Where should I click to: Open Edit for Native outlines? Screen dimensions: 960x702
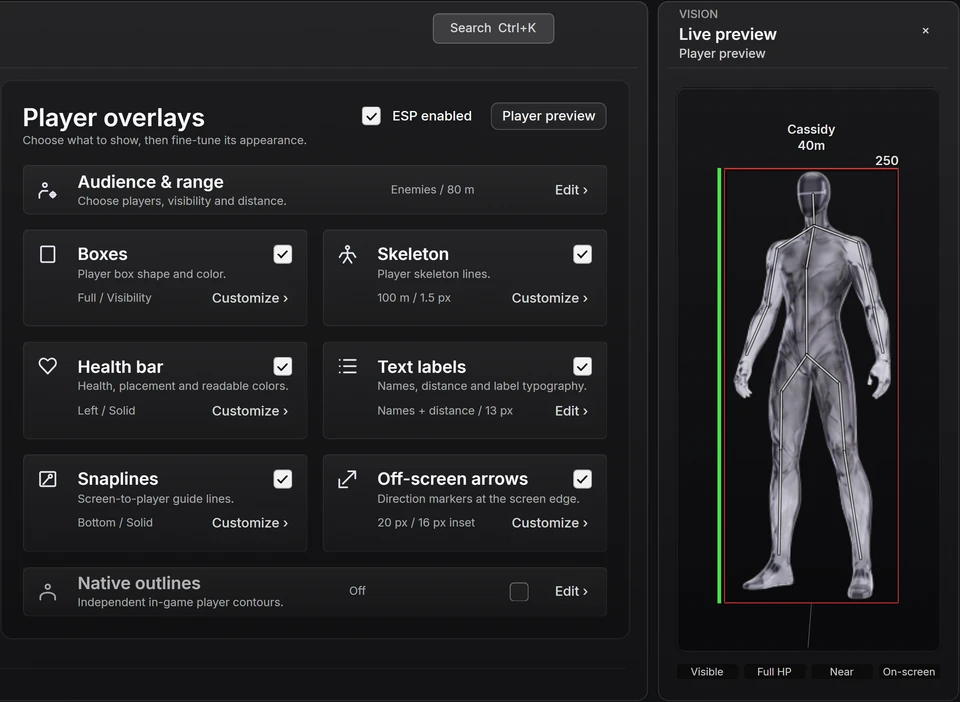pyautogui.click(x=571, y=591)
